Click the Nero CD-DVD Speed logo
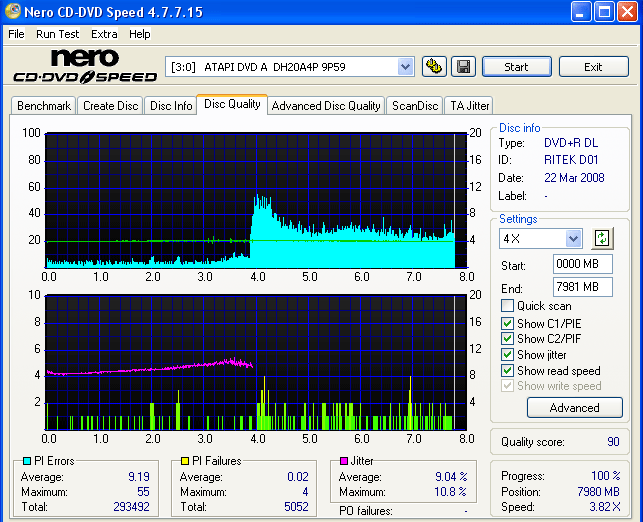 click(x=85, y=66)
